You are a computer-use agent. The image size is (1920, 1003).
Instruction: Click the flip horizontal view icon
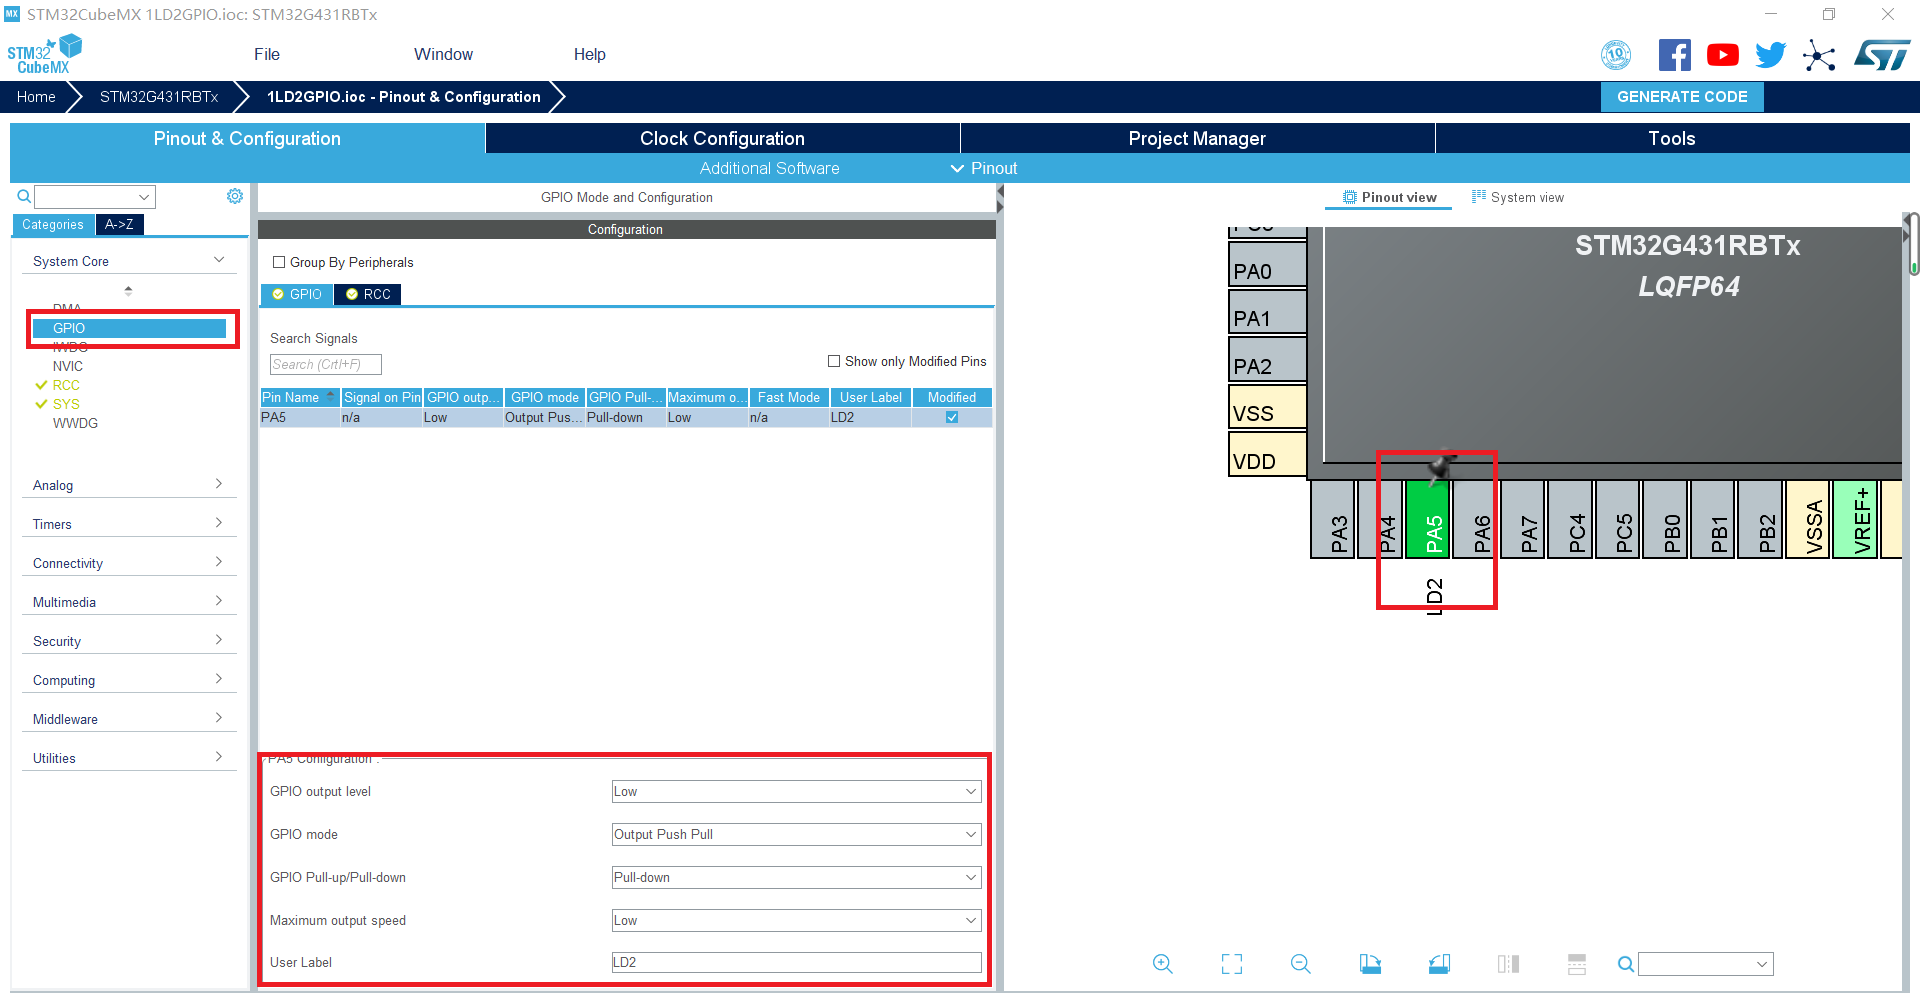(x=1508, y=963)
